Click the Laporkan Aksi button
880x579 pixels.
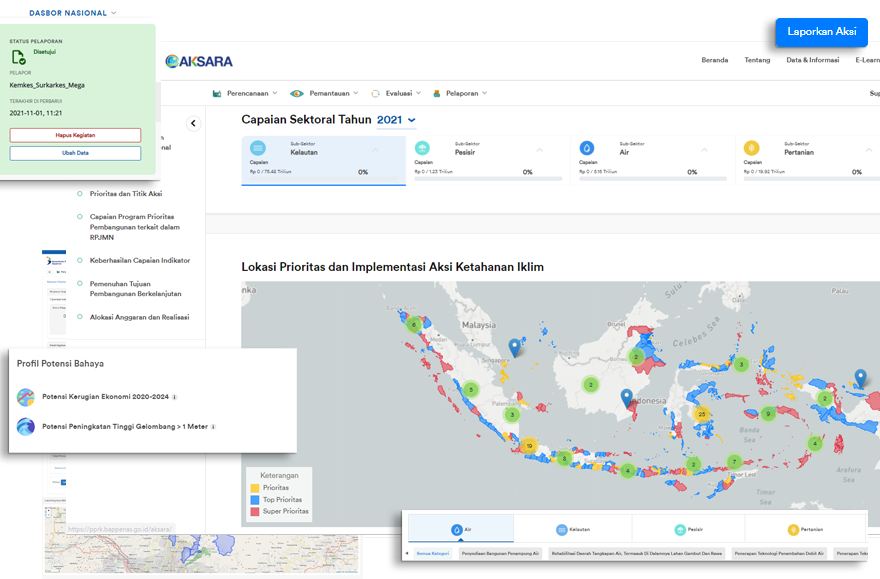[821, 31]
